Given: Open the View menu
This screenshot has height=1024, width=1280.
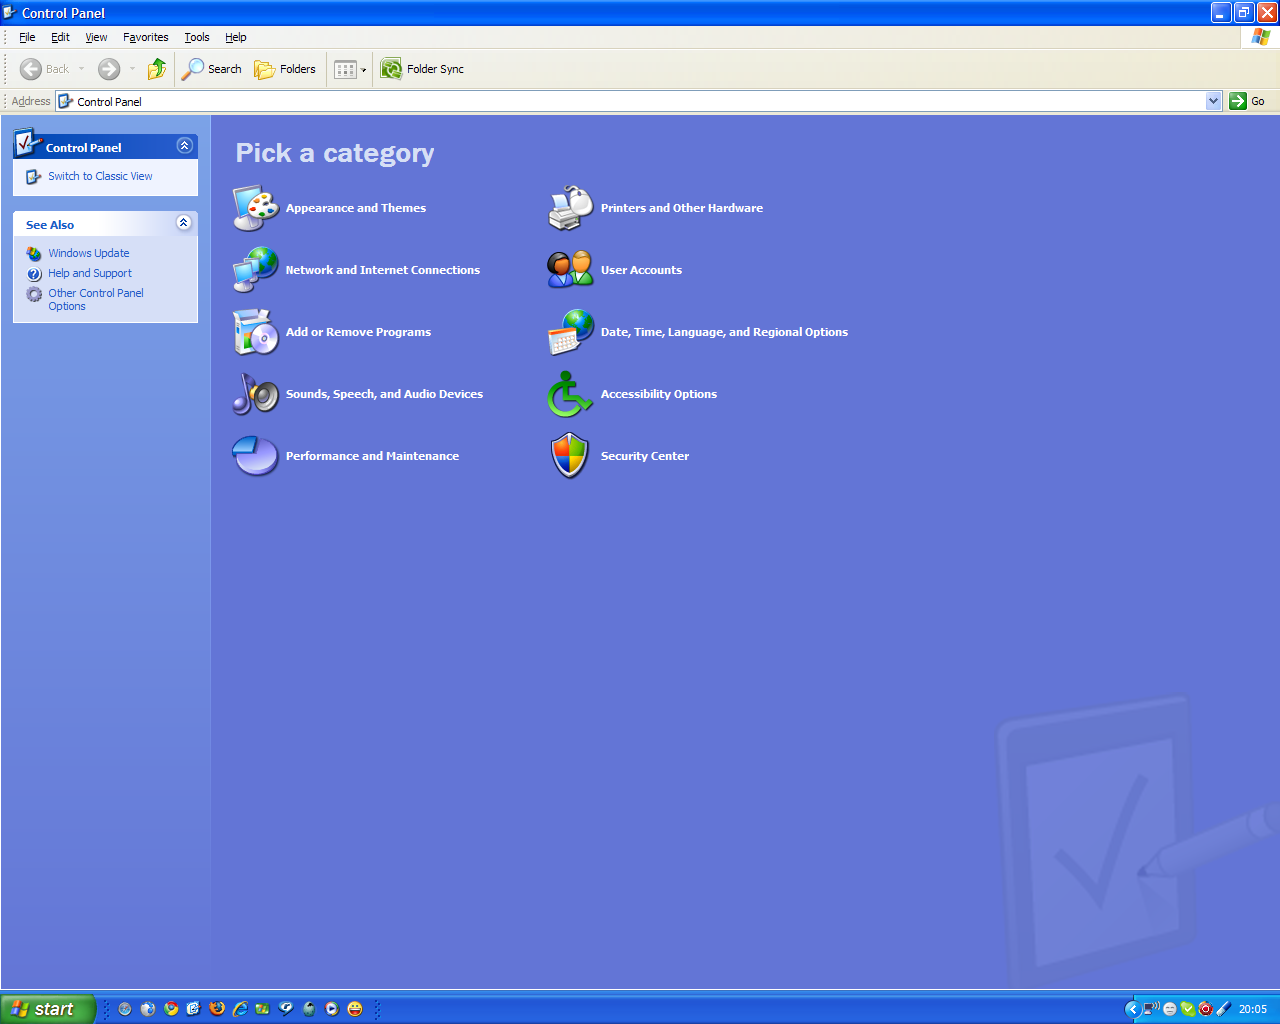Looking at the screenshot, I should point(96,37).
